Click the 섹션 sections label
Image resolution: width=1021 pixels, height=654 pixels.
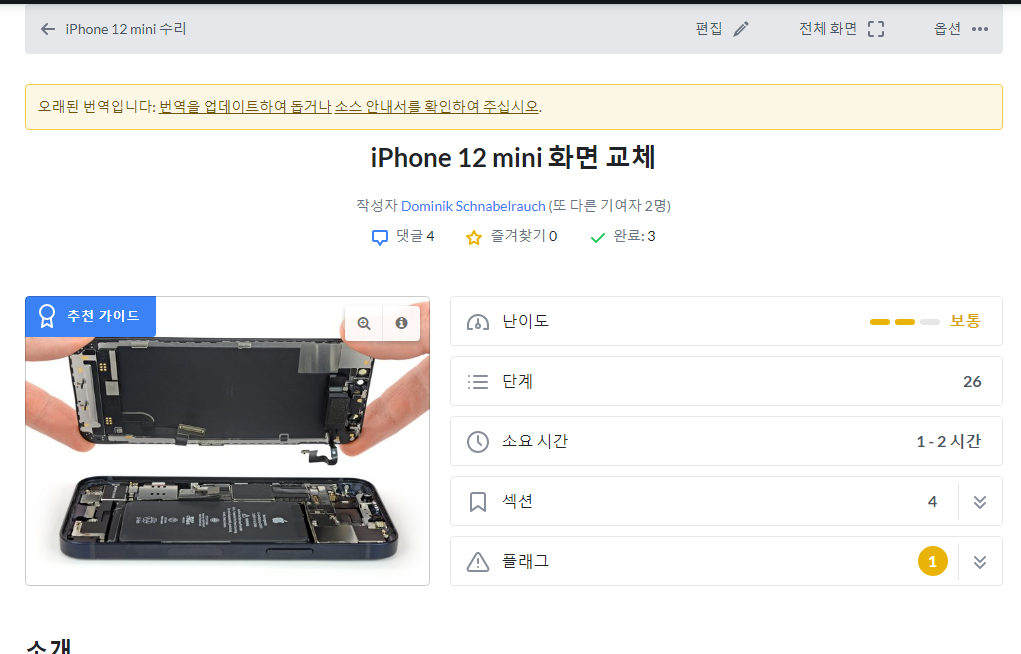coord(518,501)
